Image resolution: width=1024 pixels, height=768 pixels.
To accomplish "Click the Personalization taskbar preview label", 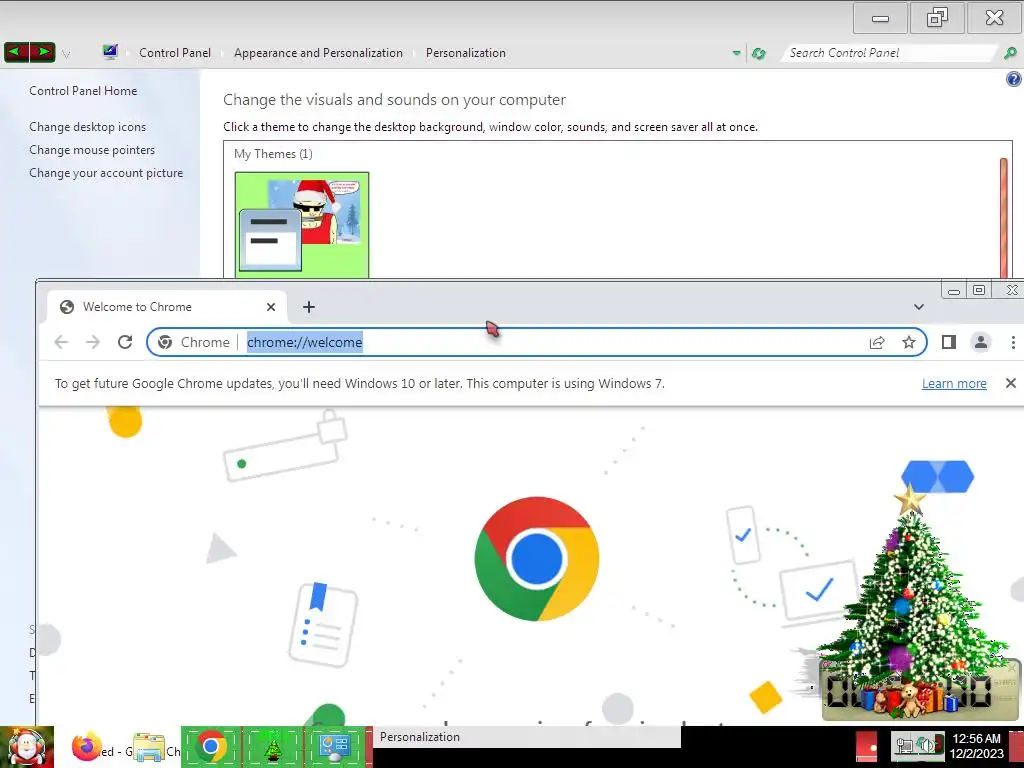I will (420, 737).
